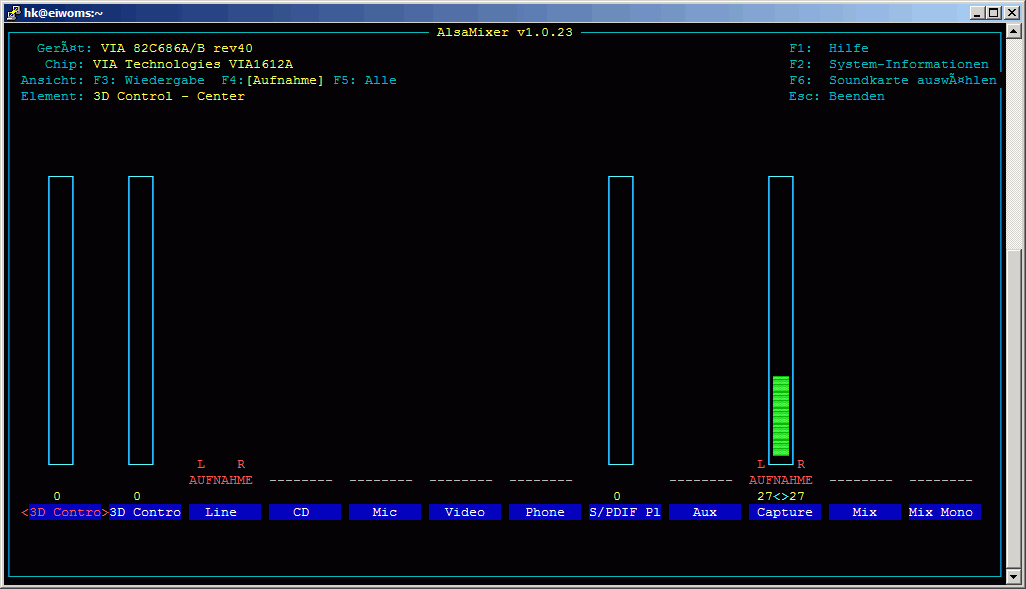The height and width of the screenshot is (589, 1026).
Task: Select the CD channel label
Action: 305,512
